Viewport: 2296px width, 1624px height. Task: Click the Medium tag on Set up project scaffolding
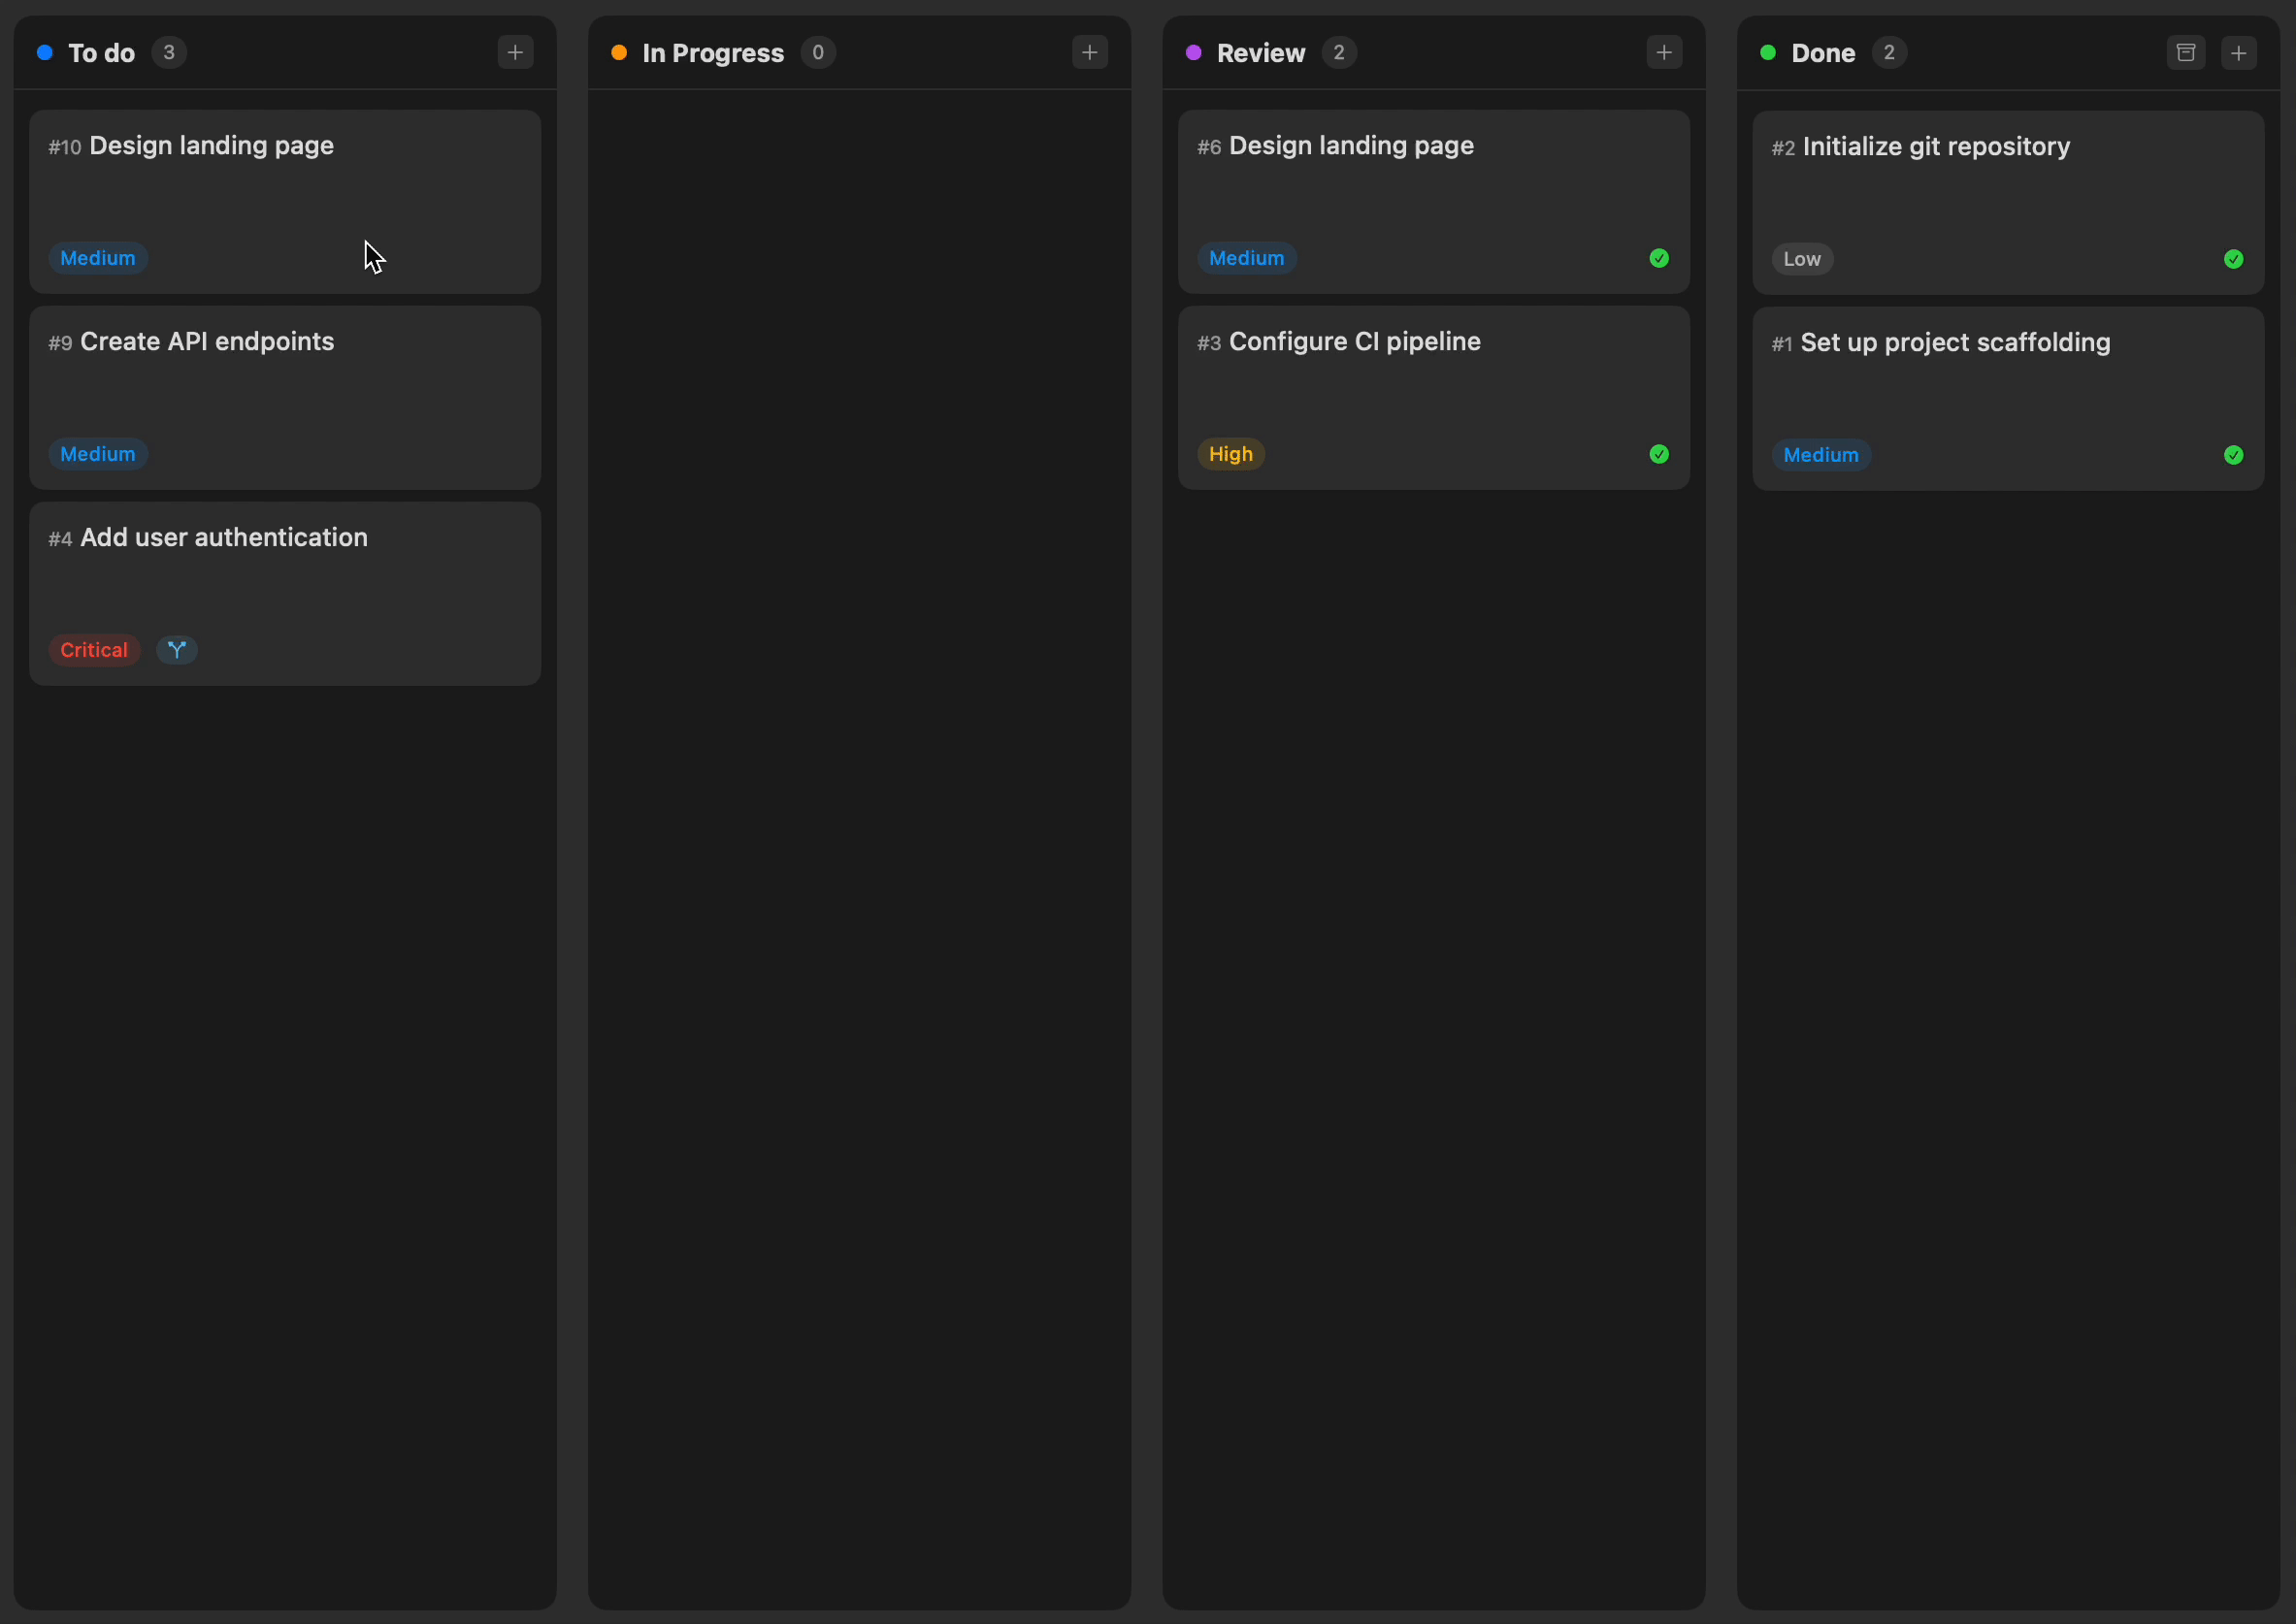pyautogui.click(x=1821, y=455)
